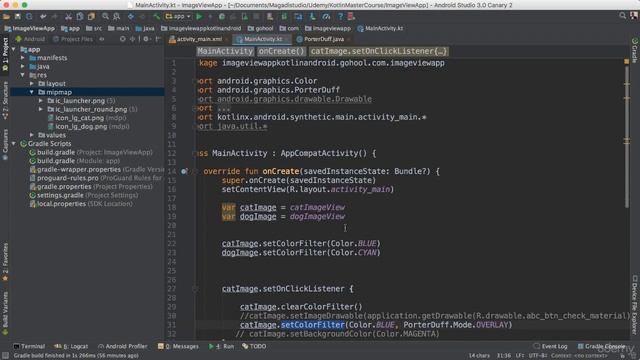Fold the setOnClickListener block at line 27
This screenshot has height=360, width=640.
(195, 289)
